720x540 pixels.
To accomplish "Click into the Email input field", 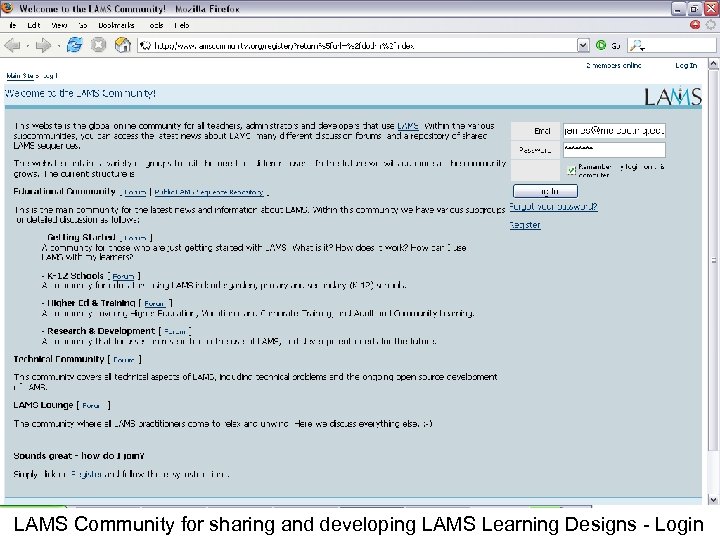I will (x=614, y=131).
